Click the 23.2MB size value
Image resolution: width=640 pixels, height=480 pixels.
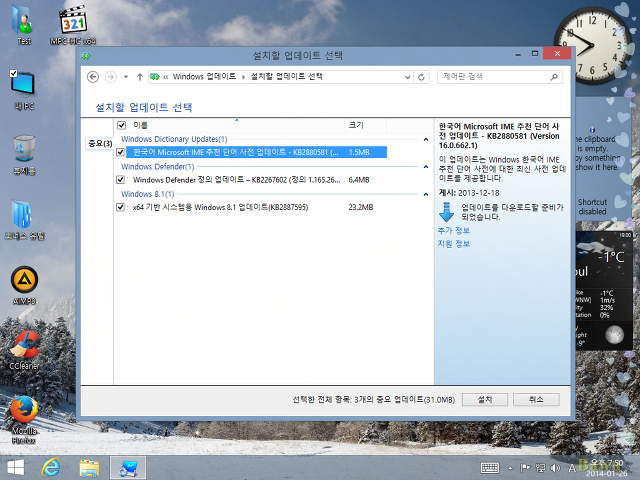[x=361, y=207]
